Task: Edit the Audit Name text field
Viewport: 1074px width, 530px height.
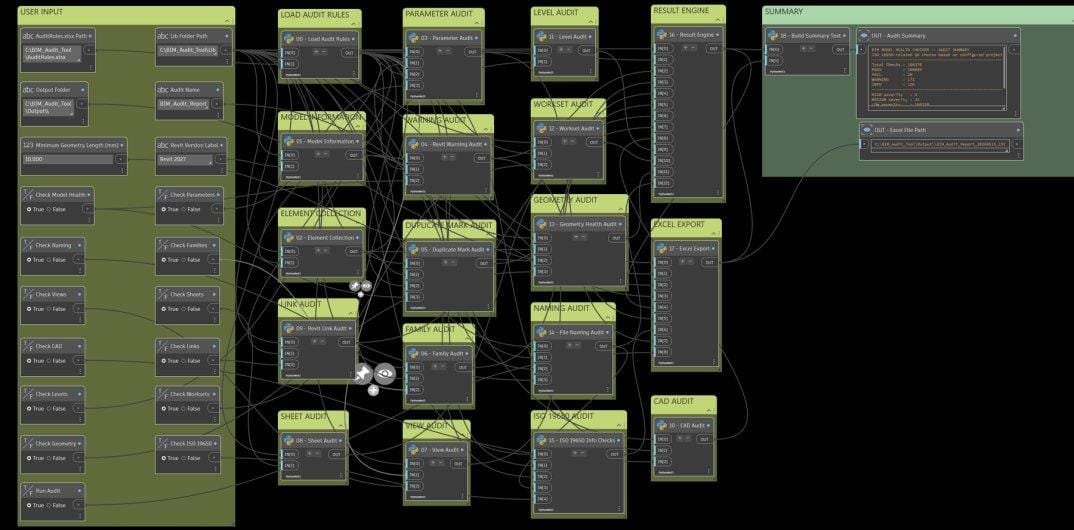Action: tap(184, 105)
